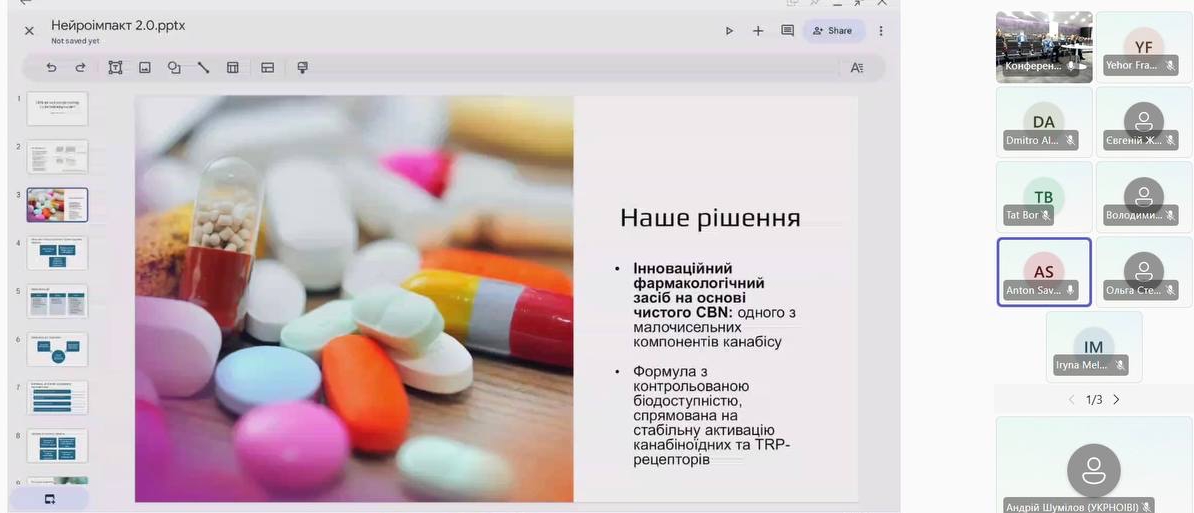Click the insert table icon

(x=232, y=68)
